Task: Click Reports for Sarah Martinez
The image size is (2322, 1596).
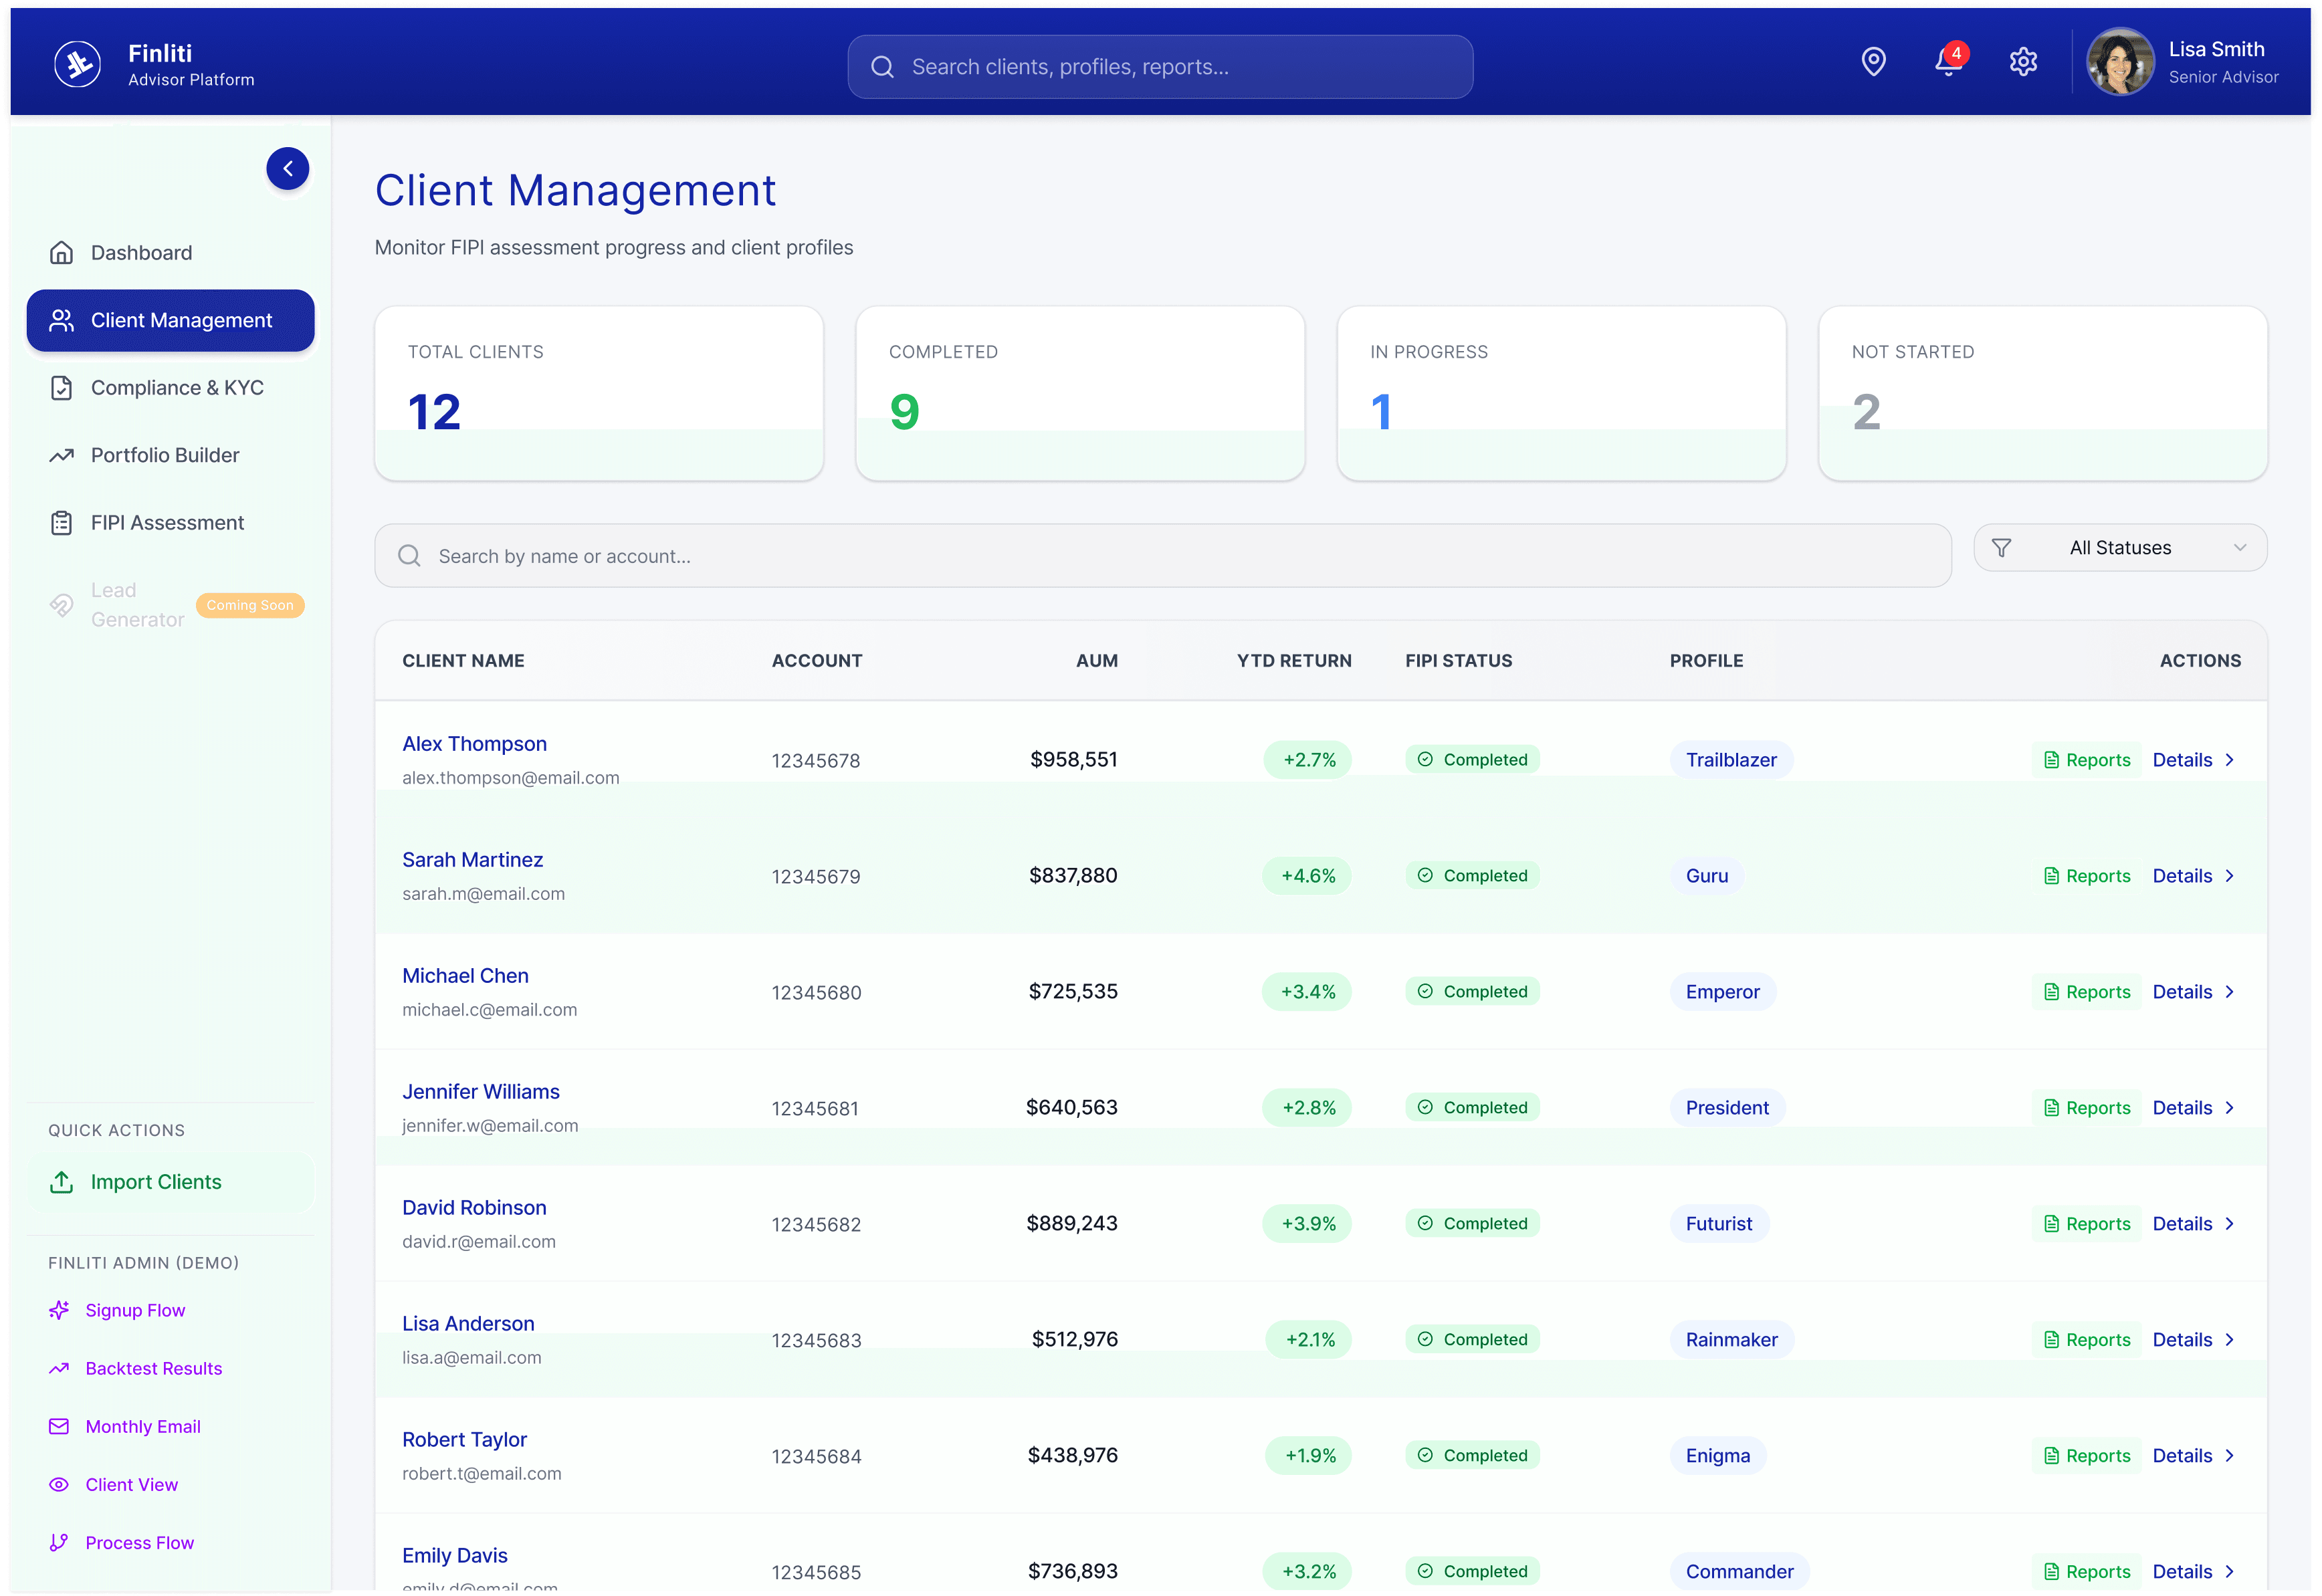Action: [2086, 875]
